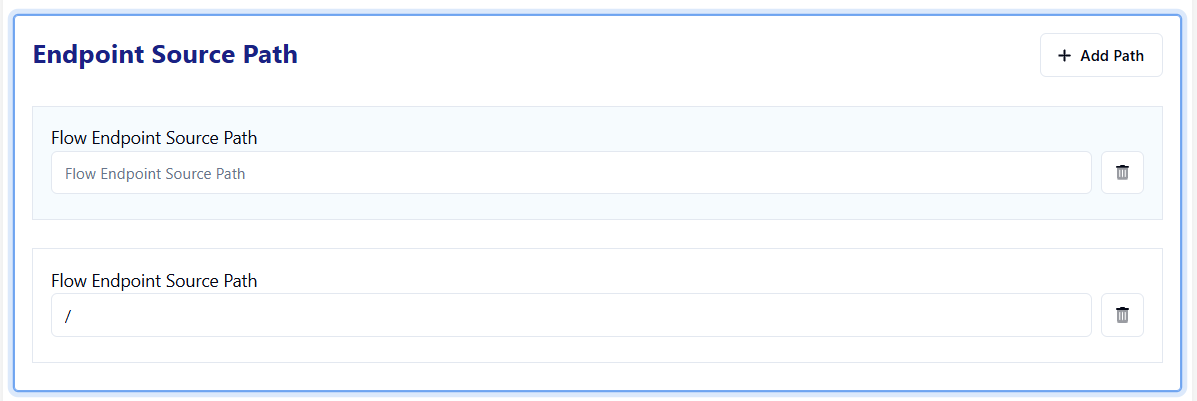Screen dimensions: 1197x401
Task: Click the grey placeholder text in the first field
Action: click(155, 174)
